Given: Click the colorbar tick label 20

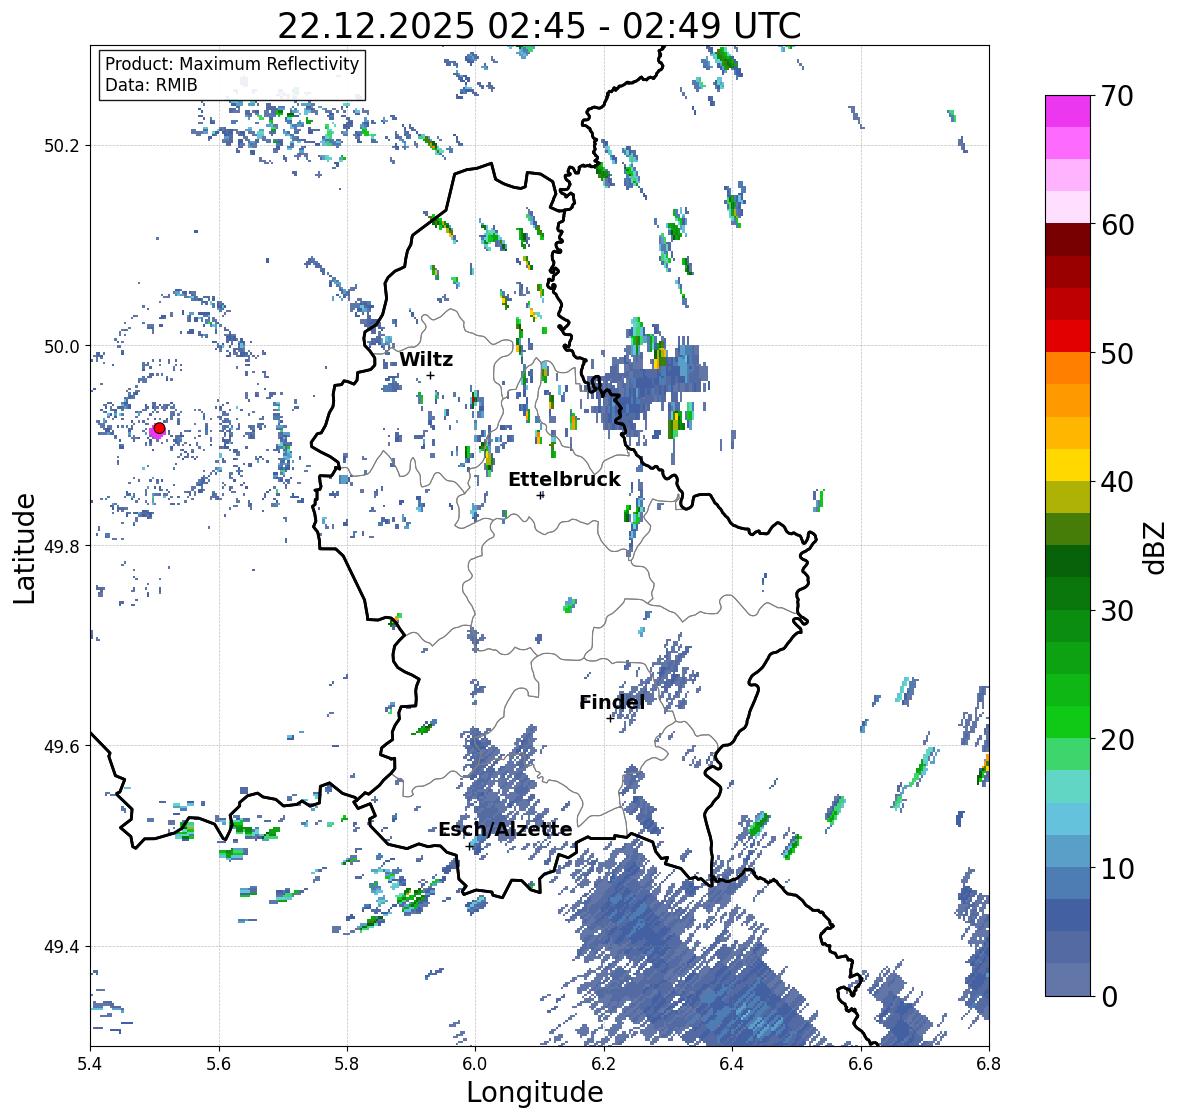Looking at the screenshot, I should 1117,739.
